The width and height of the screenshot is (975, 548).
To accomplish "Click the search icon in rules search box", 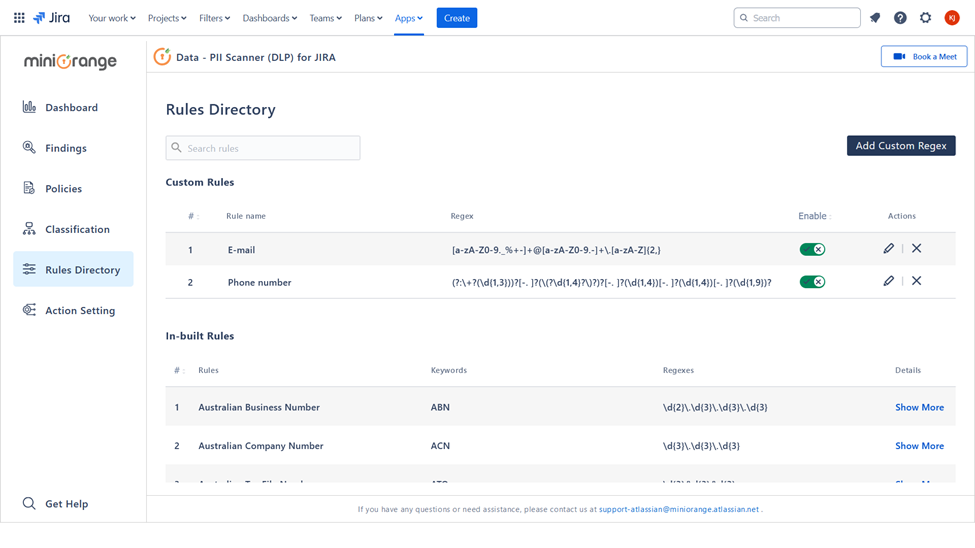I will coord(177,147).
